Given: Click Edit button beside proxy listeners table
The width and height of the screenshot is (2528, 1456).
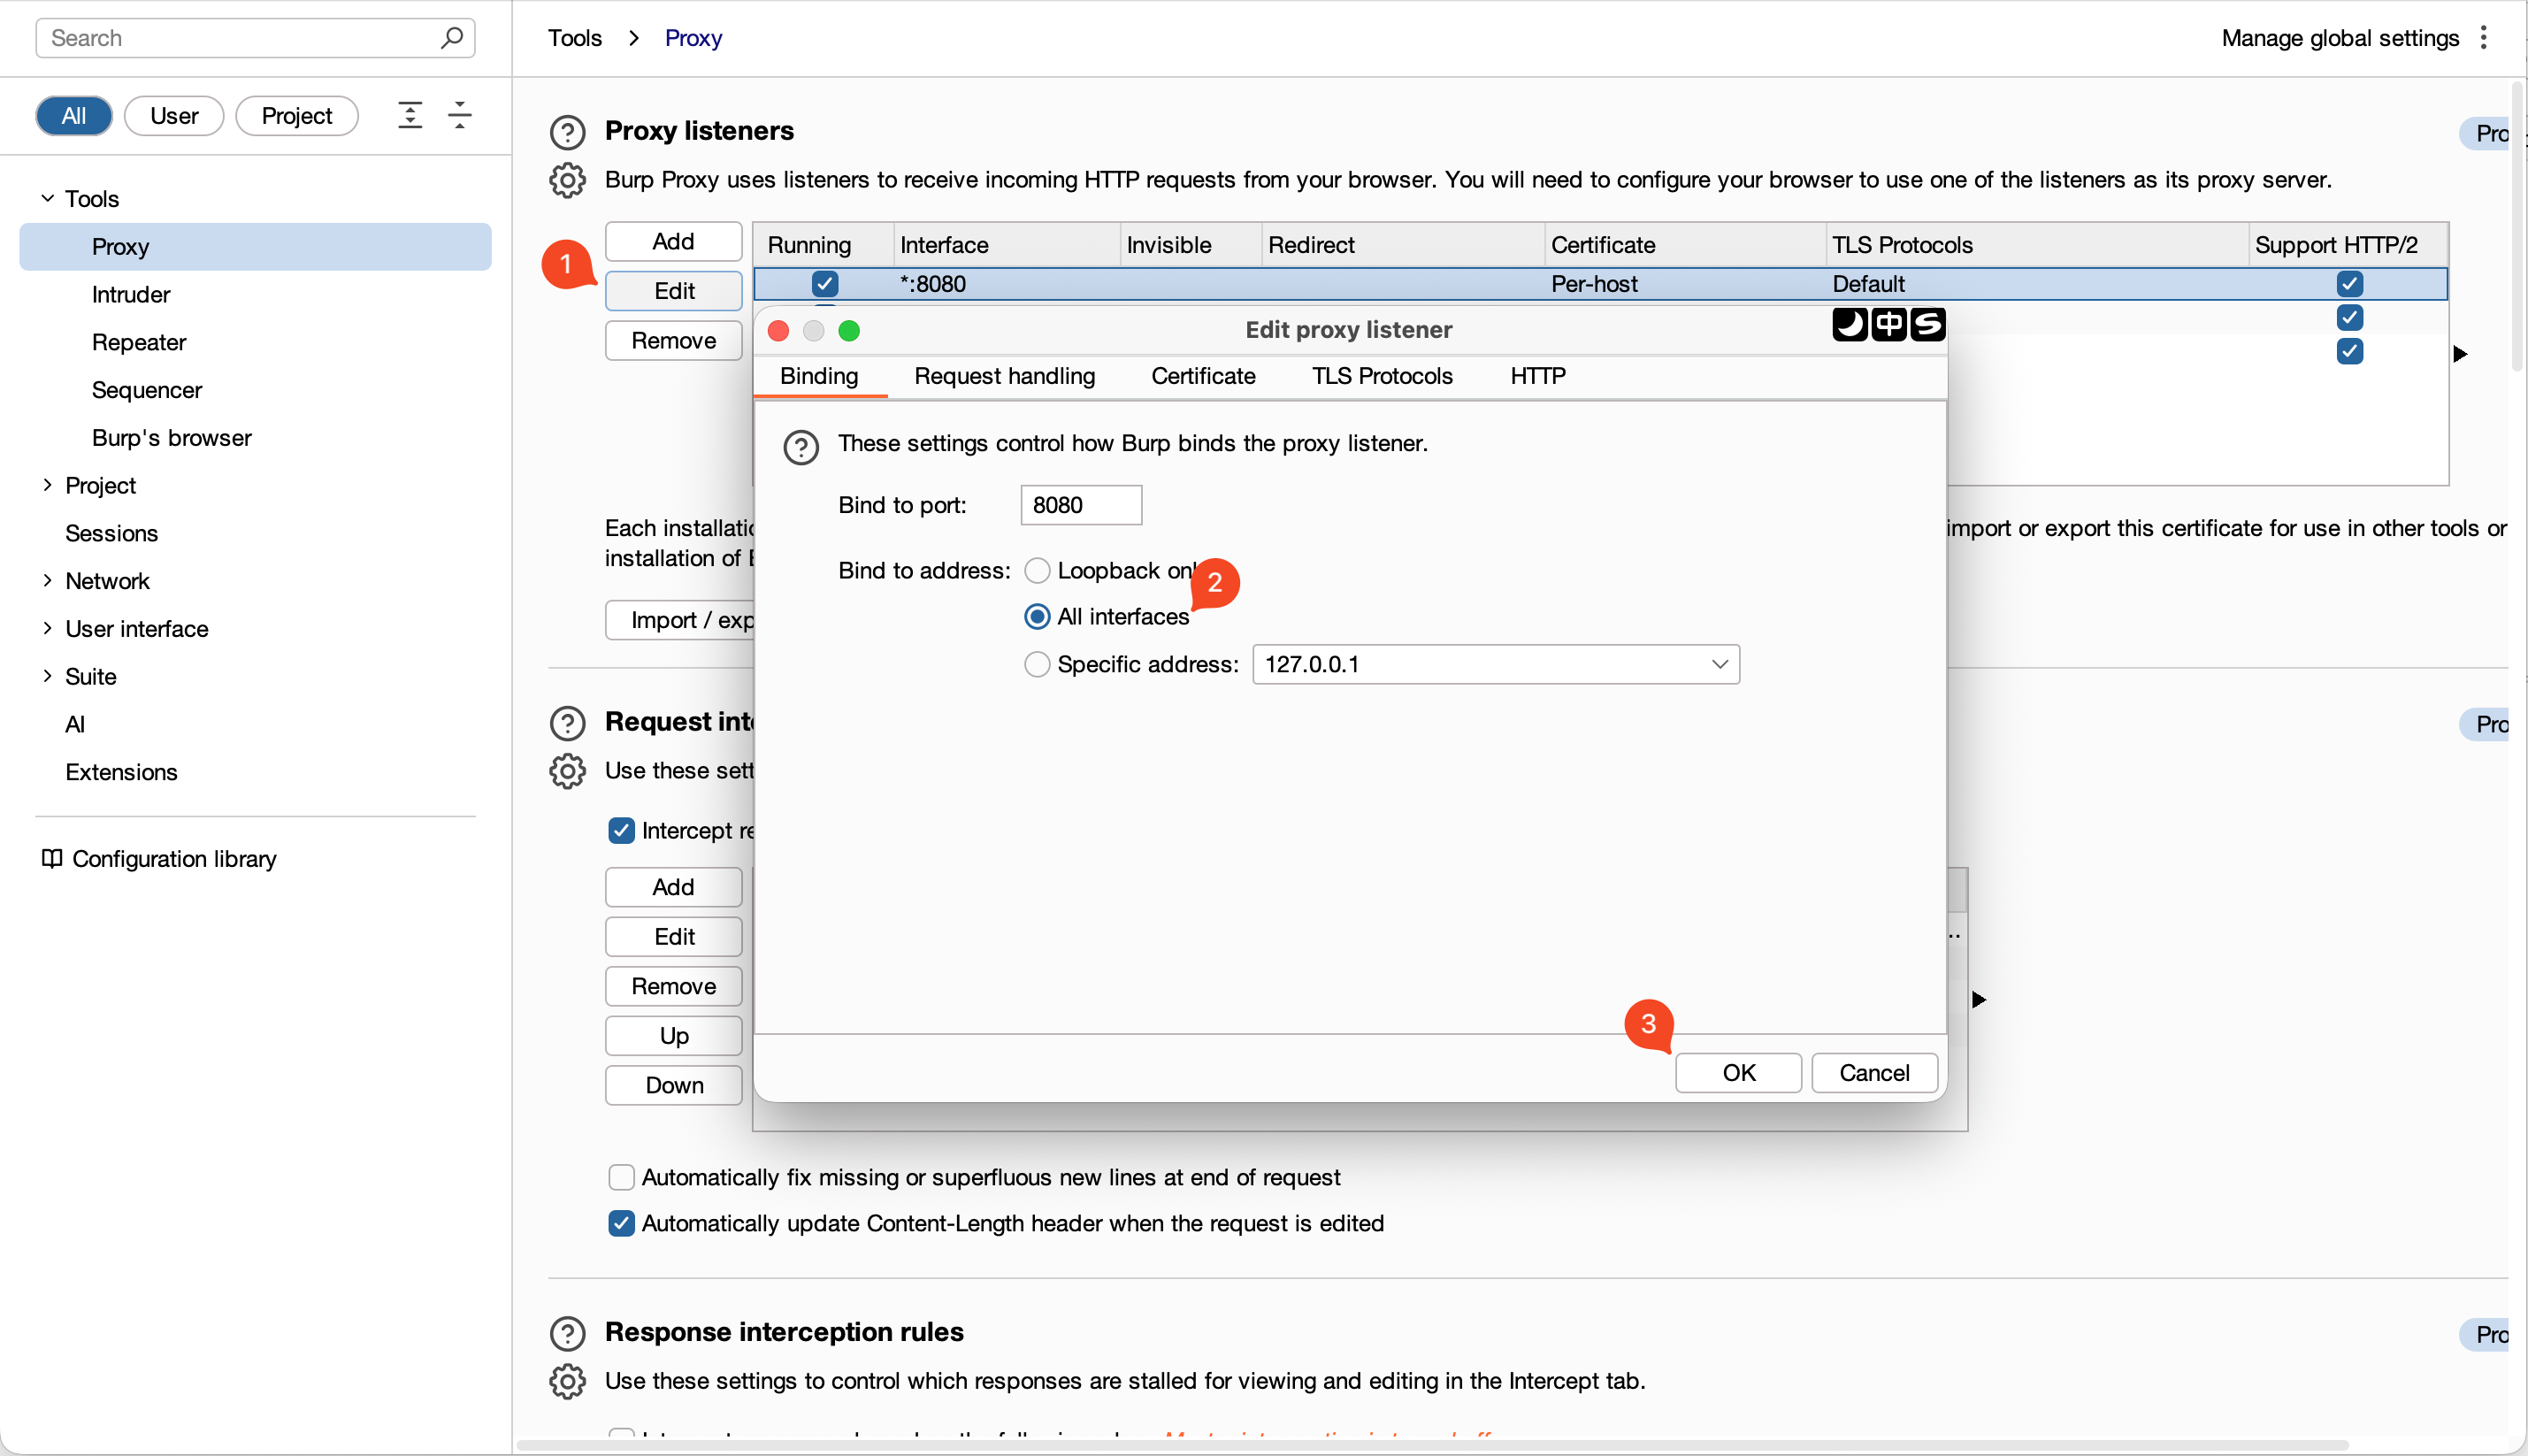Looking at the screenshot, I should pos(674,291).
